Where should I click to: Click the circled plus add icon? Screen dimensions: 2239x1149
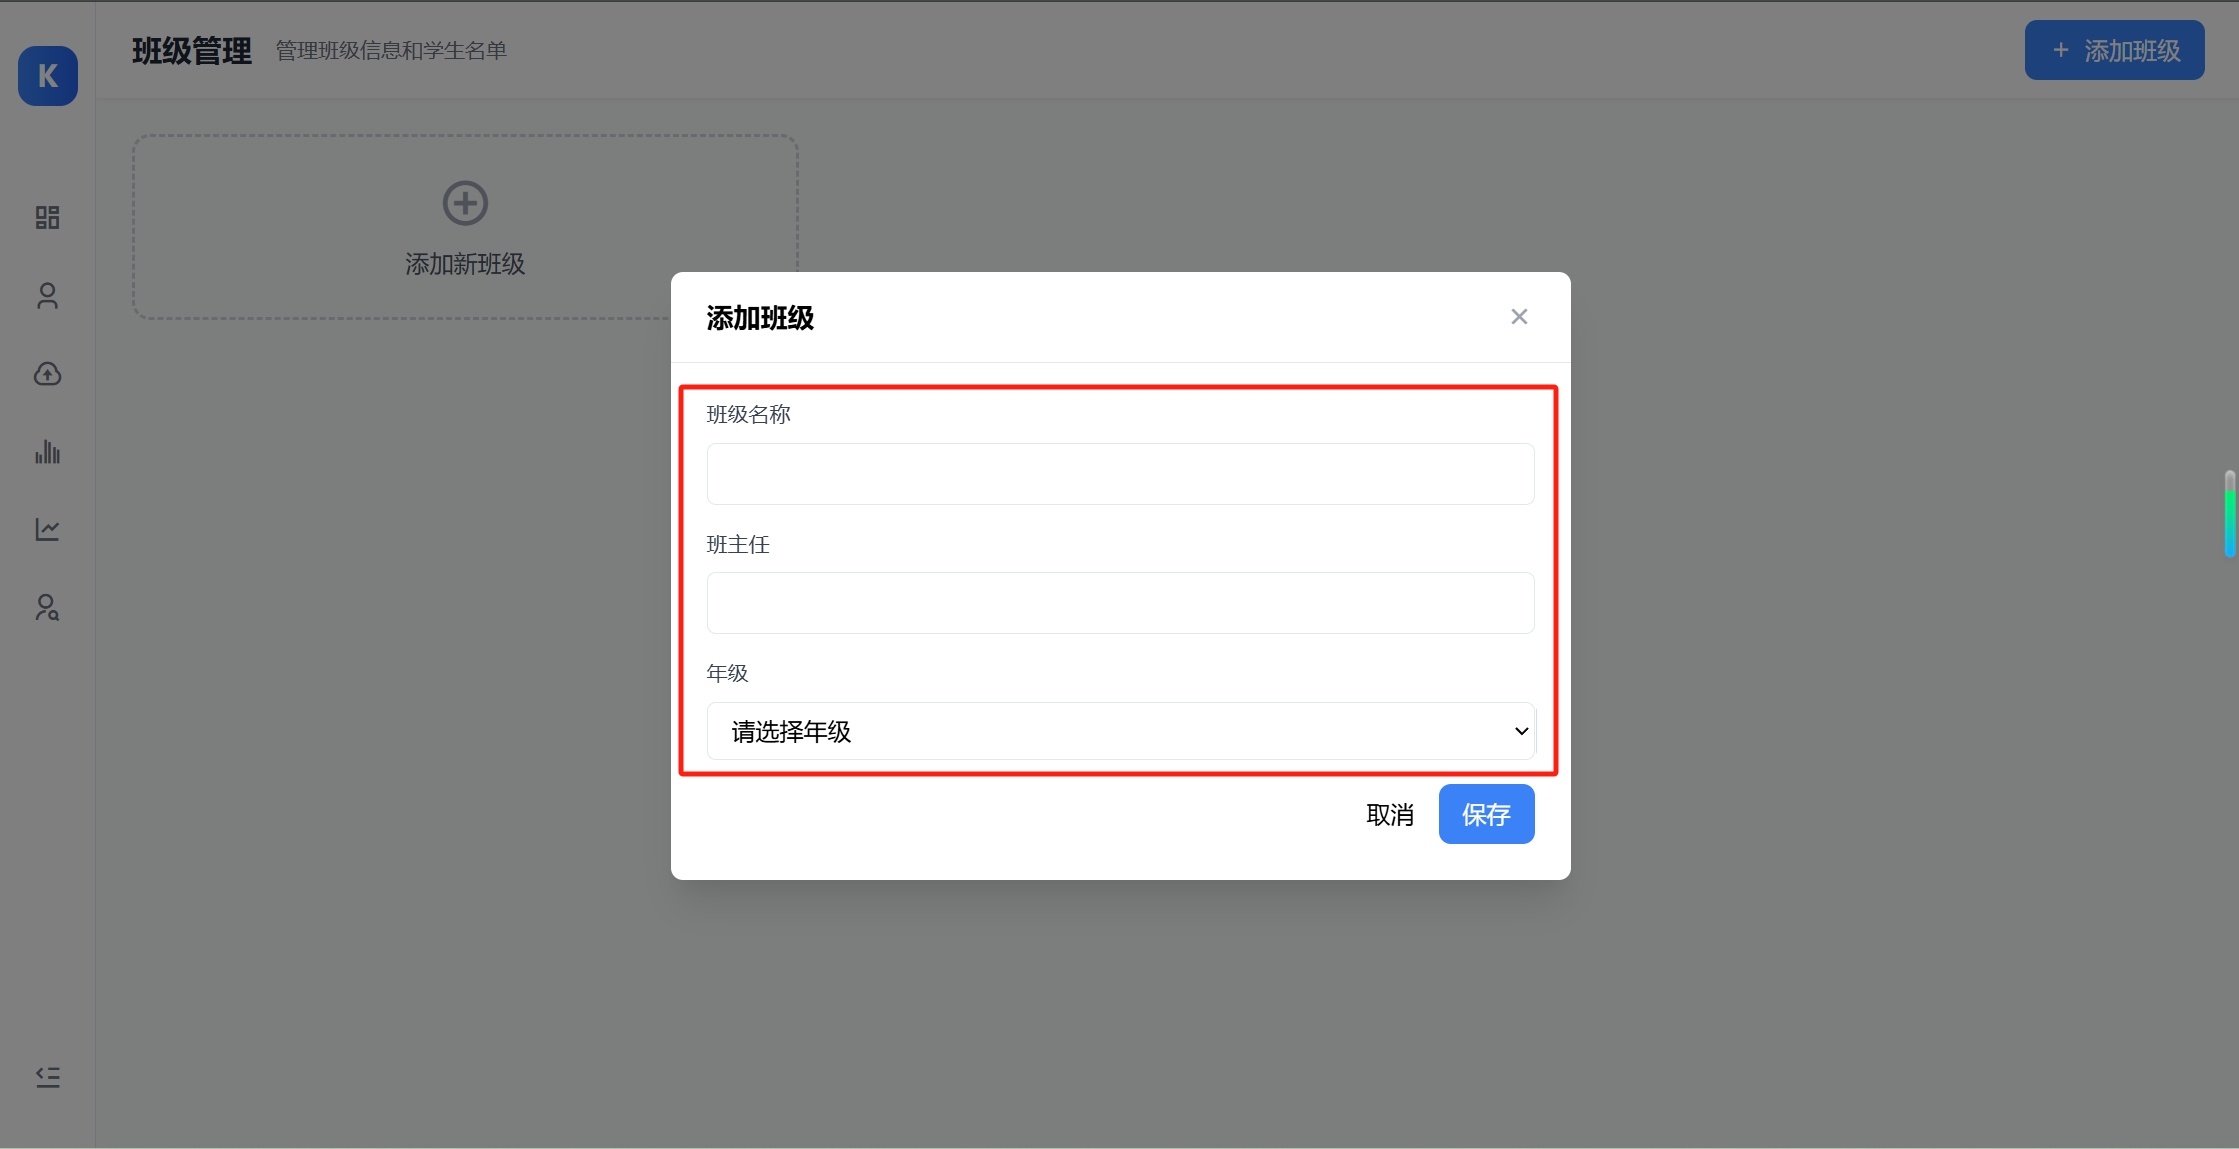pyautogui.click(x=465, y=203)
